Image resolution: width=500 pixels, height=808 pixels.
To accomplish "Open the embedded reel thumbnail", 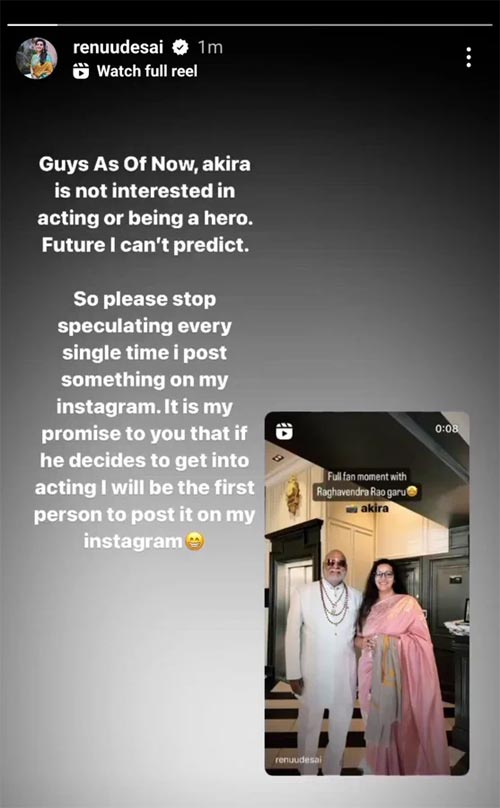I will coord(367,593).
